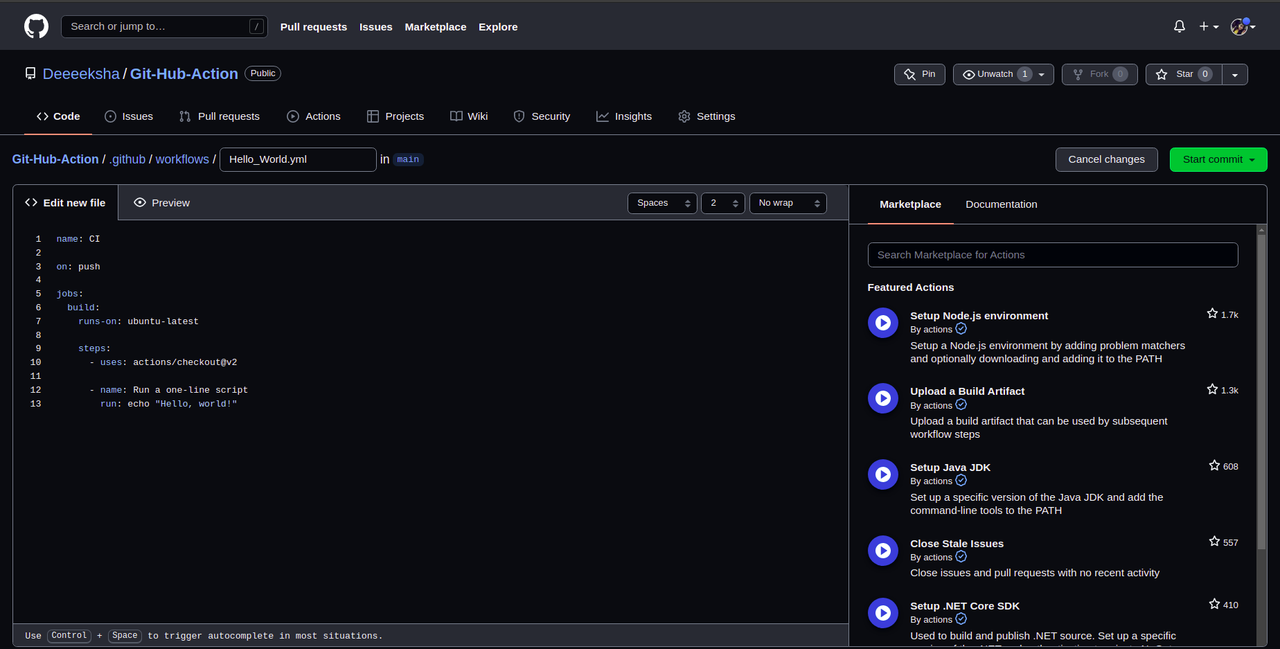Click the main branch label

pos(408,159)
